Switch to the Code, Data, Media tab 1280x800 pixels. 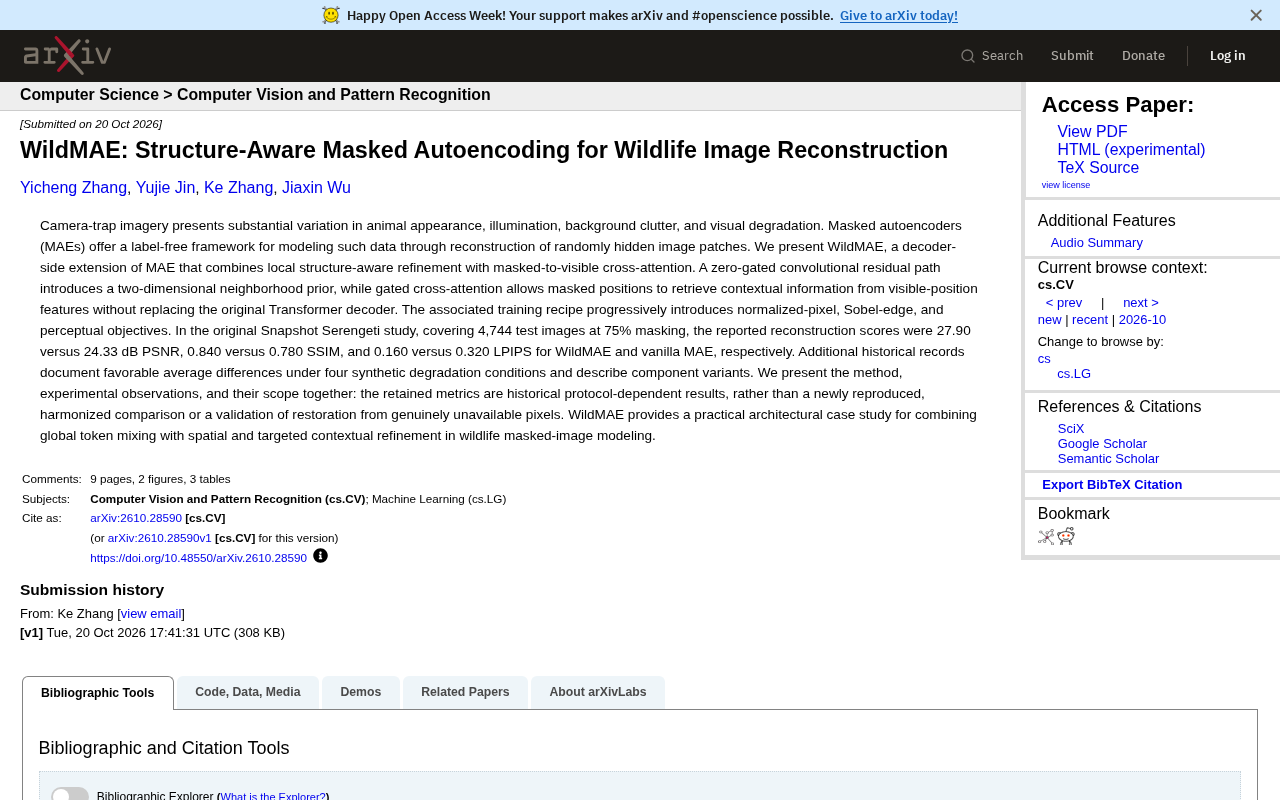coord(248,692)
